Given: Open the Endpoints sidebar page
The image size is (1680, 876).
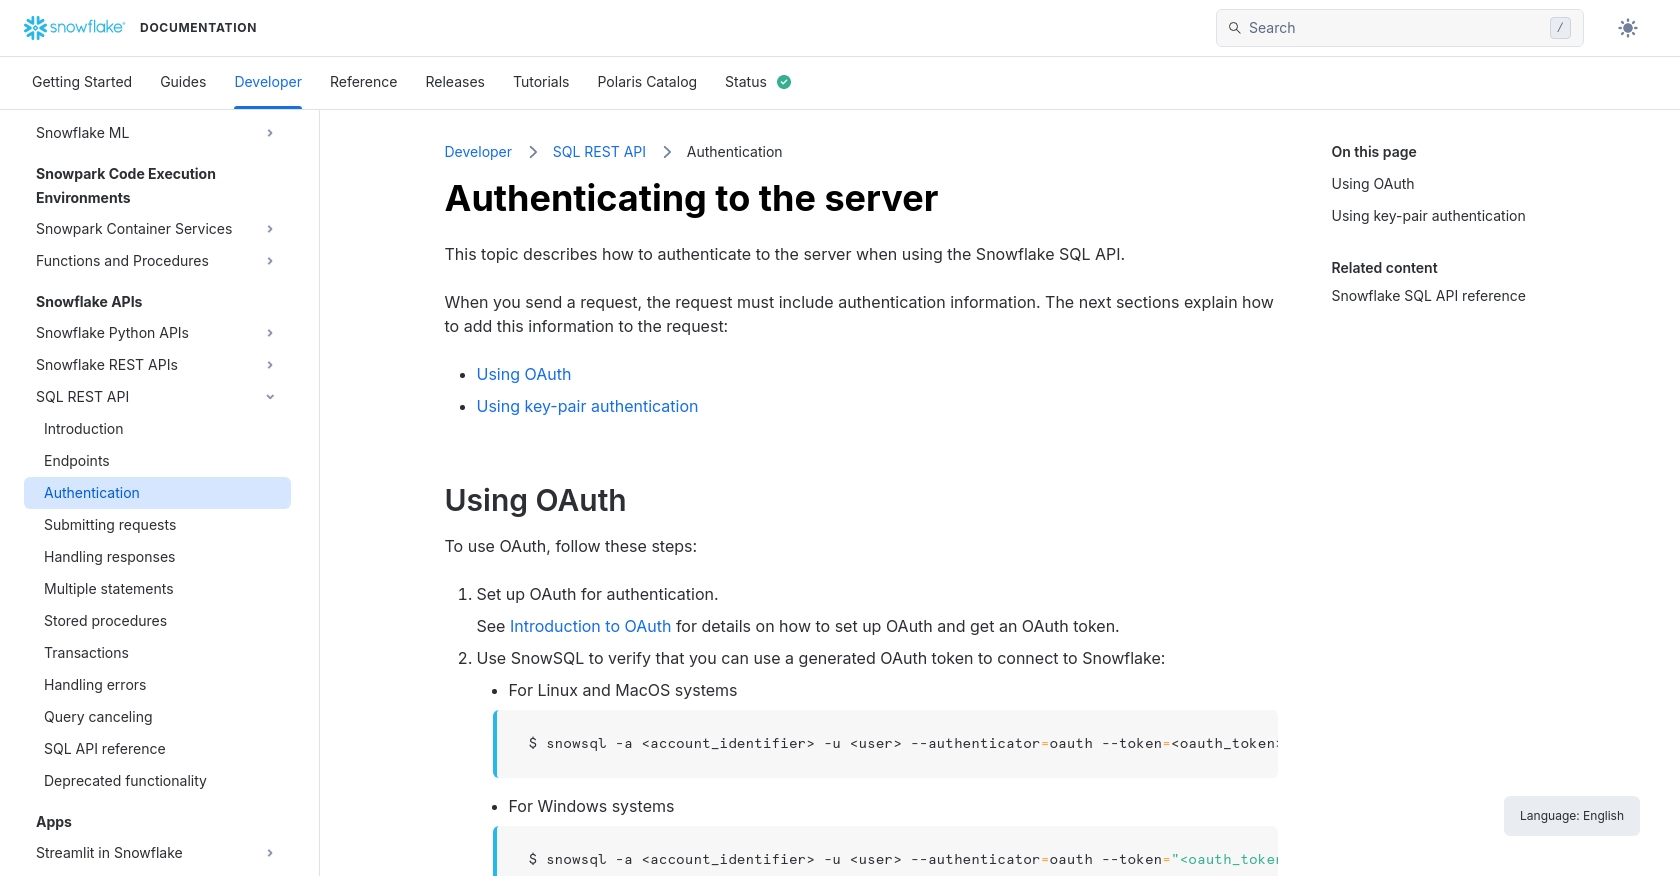Looking at the screenshot, I should pyautogui.click(x=77, y=461).
